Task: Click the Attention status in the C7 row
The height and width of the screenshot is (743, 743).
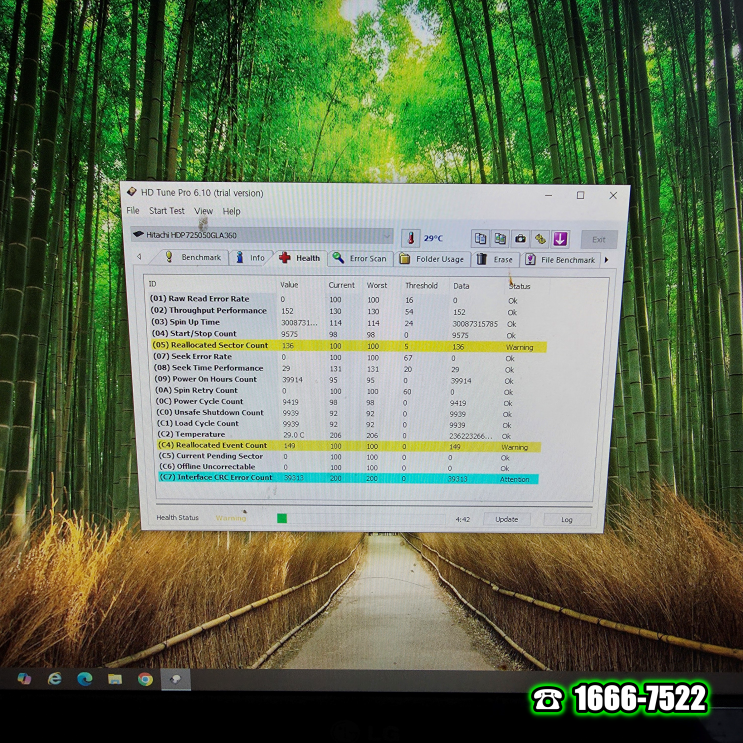Action: click(515, 480)
